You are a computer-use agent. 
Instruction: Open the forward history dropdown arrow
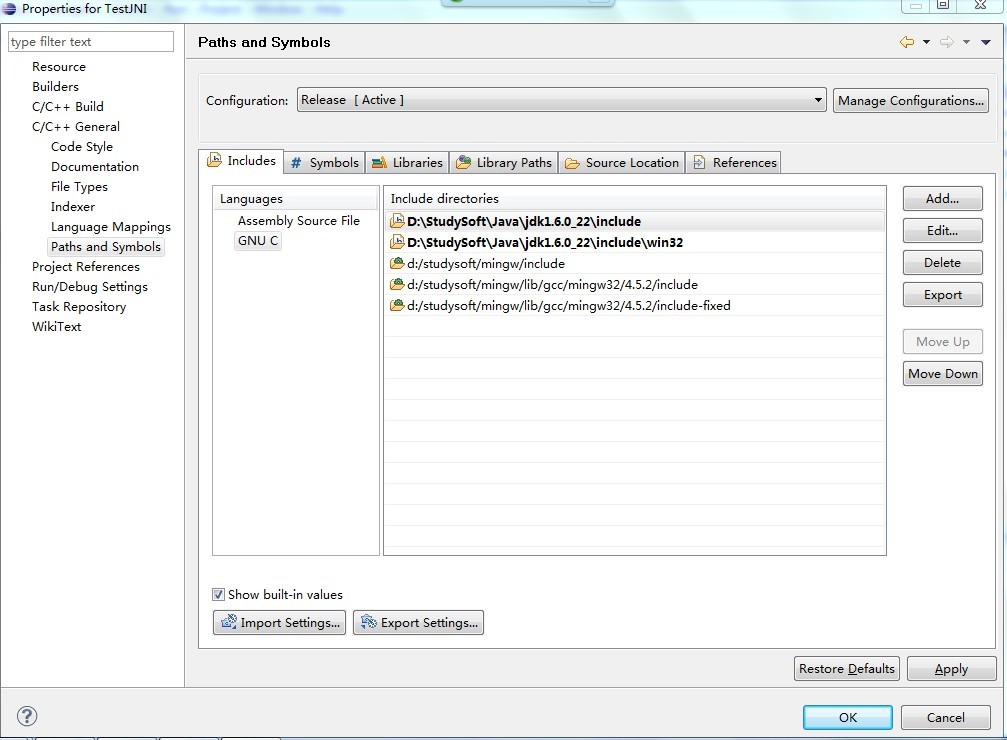pos(966,42)
